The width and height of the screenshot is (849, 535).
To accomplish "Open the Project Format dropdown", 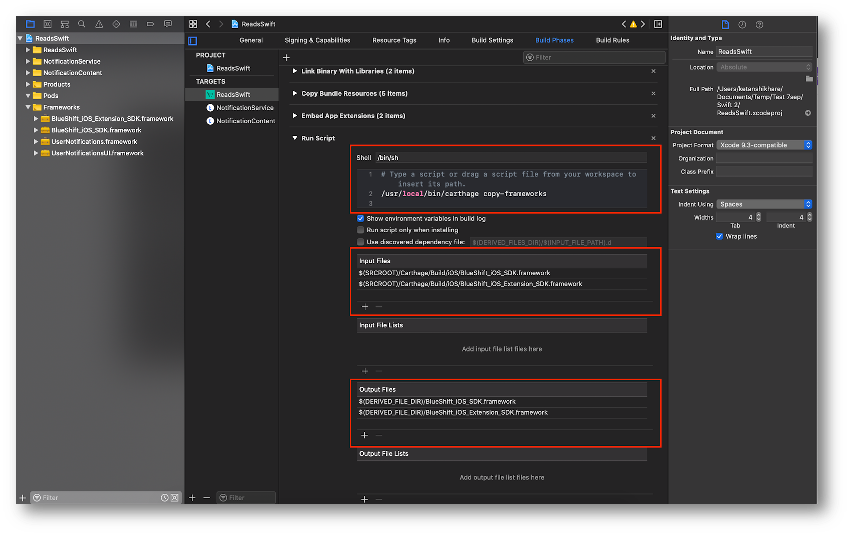I will [x=764, y=145].
